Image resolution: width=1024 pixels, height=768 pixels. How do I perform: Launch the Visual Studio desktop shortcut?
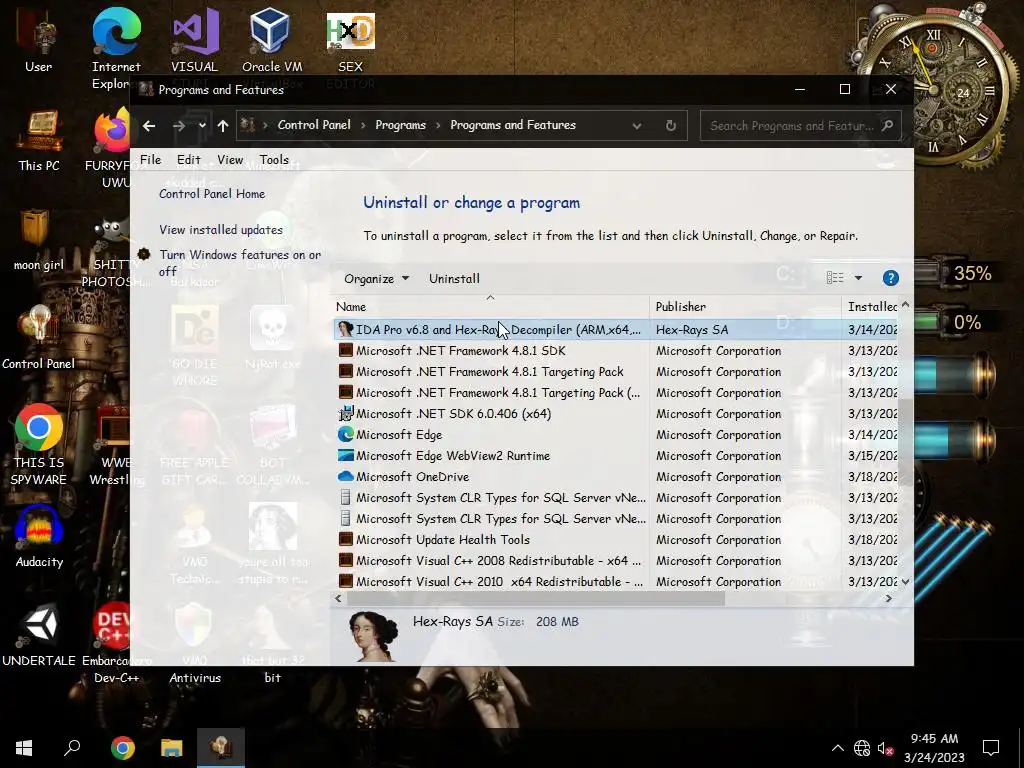point(195,40)
